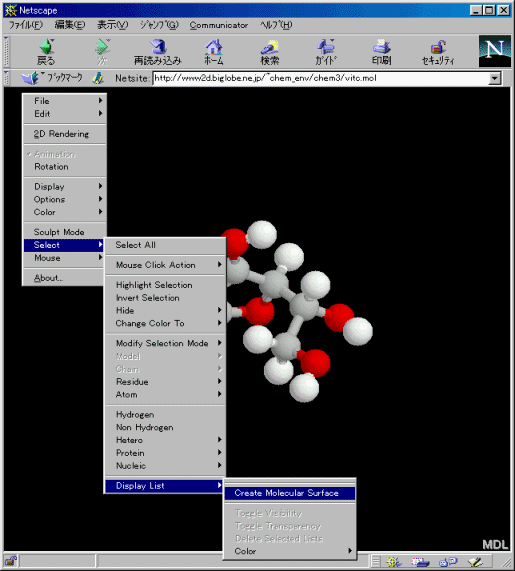515x571 pixels.
Task: Click the security lock icon in status bar
Action: (x=11, y=561)
